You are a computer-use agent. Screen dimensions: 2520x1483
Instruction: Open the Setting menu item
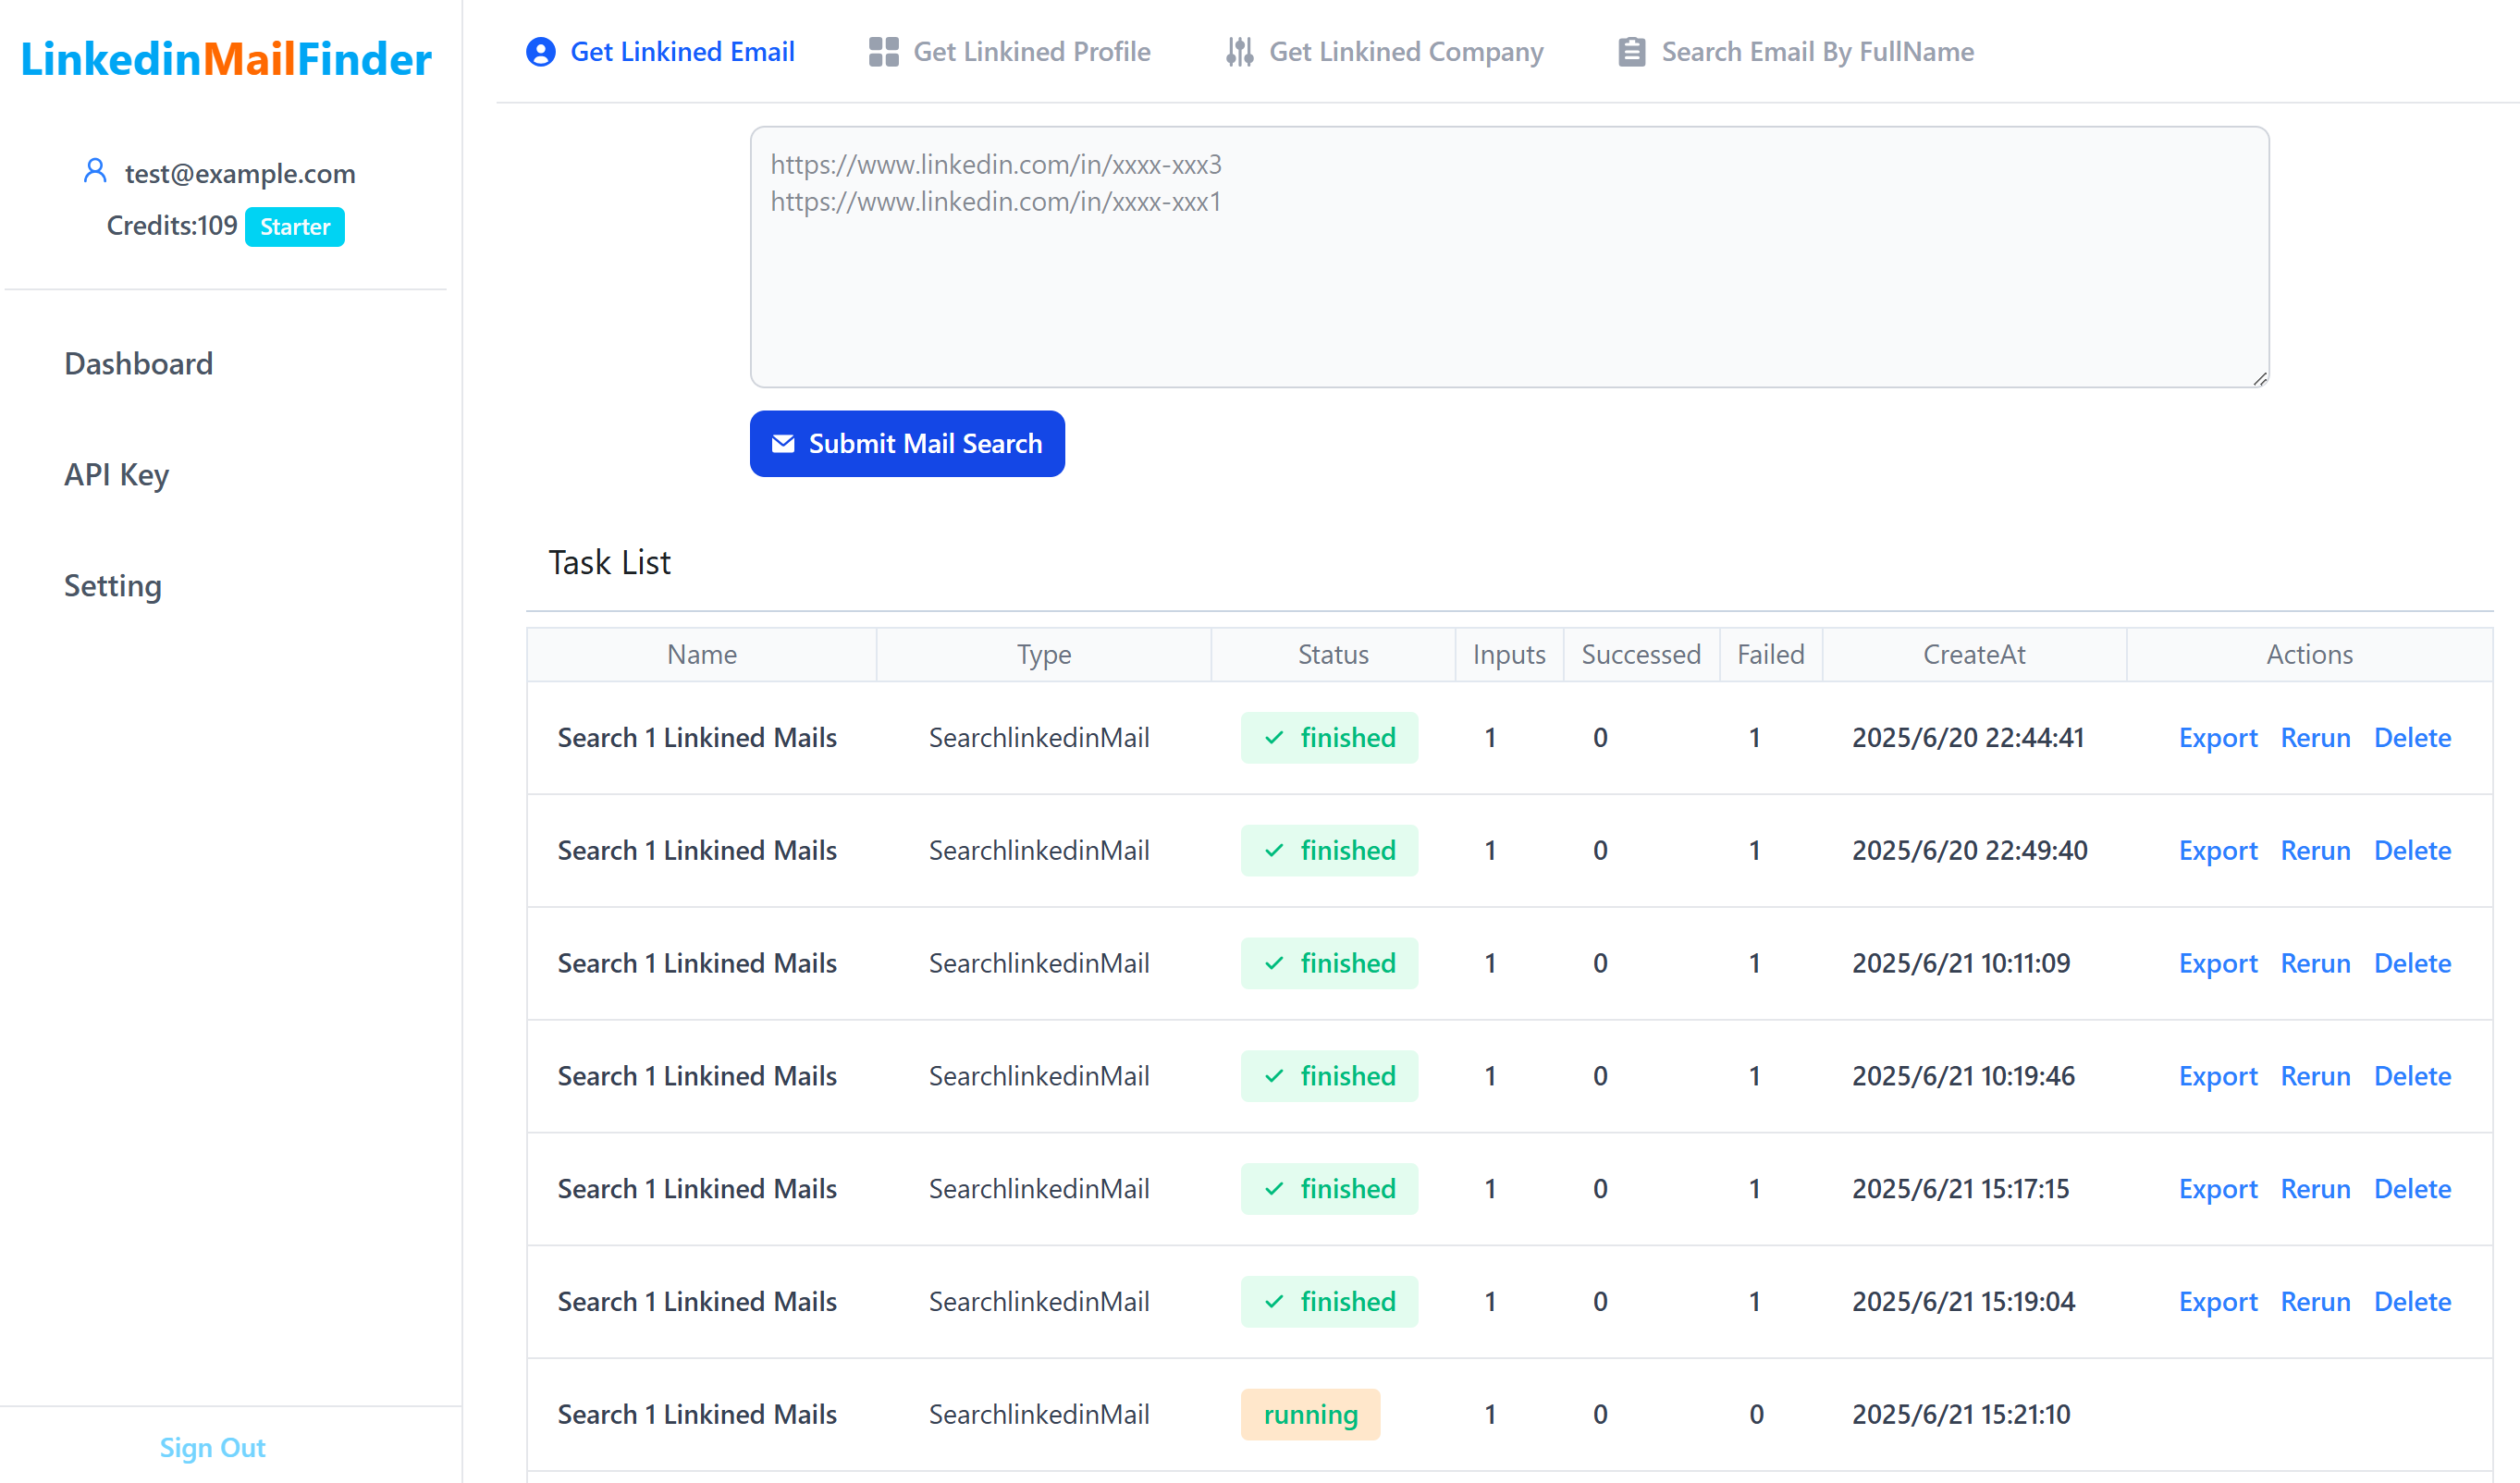[113, 586]
